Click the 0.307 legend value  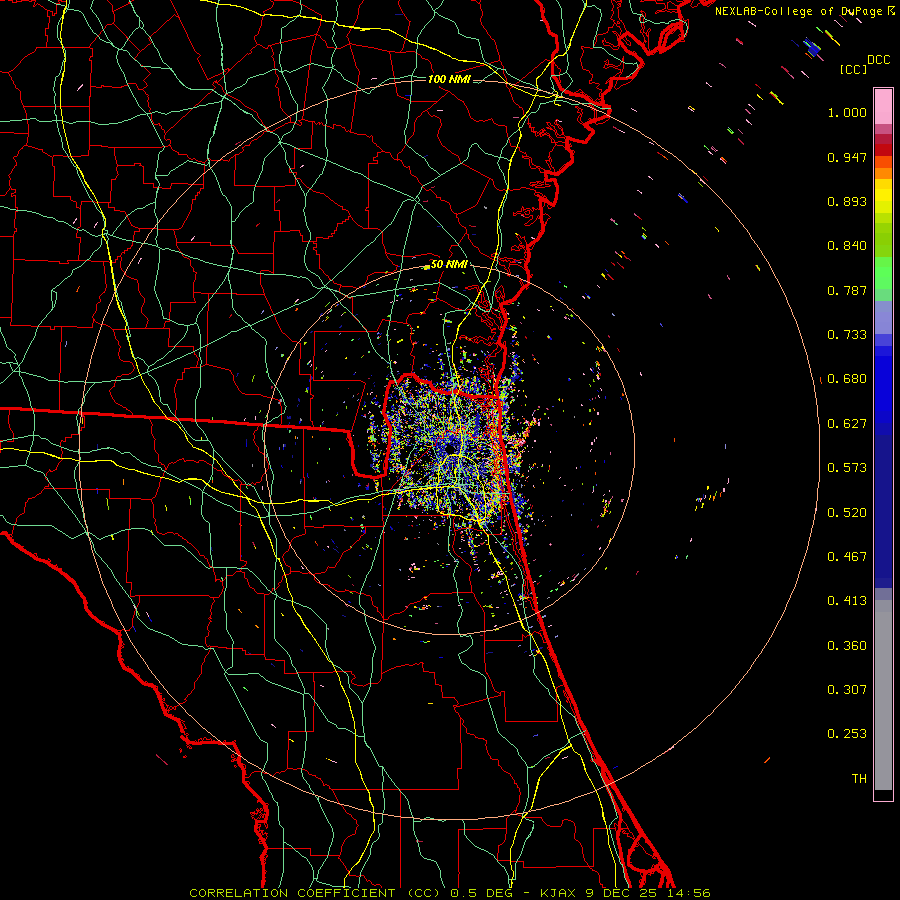pos(847,690)
